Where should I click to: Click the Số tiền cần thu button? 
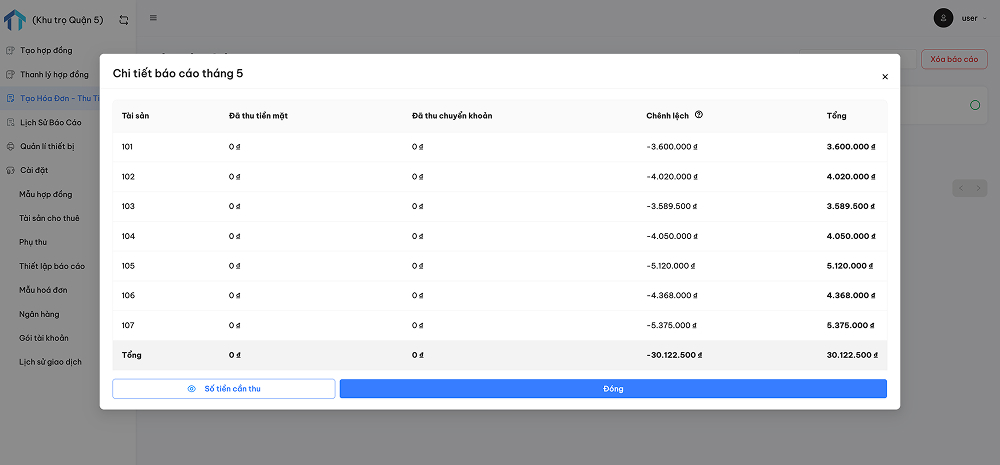[224, 388]
